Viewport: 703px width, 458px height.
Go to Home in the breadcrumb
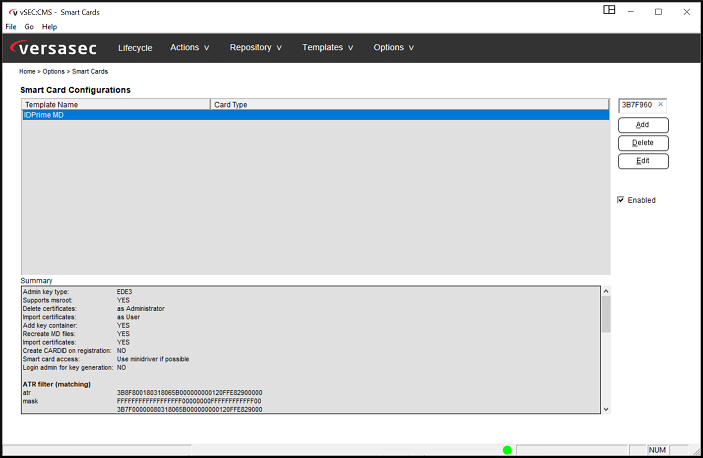(x=27, y=72)
